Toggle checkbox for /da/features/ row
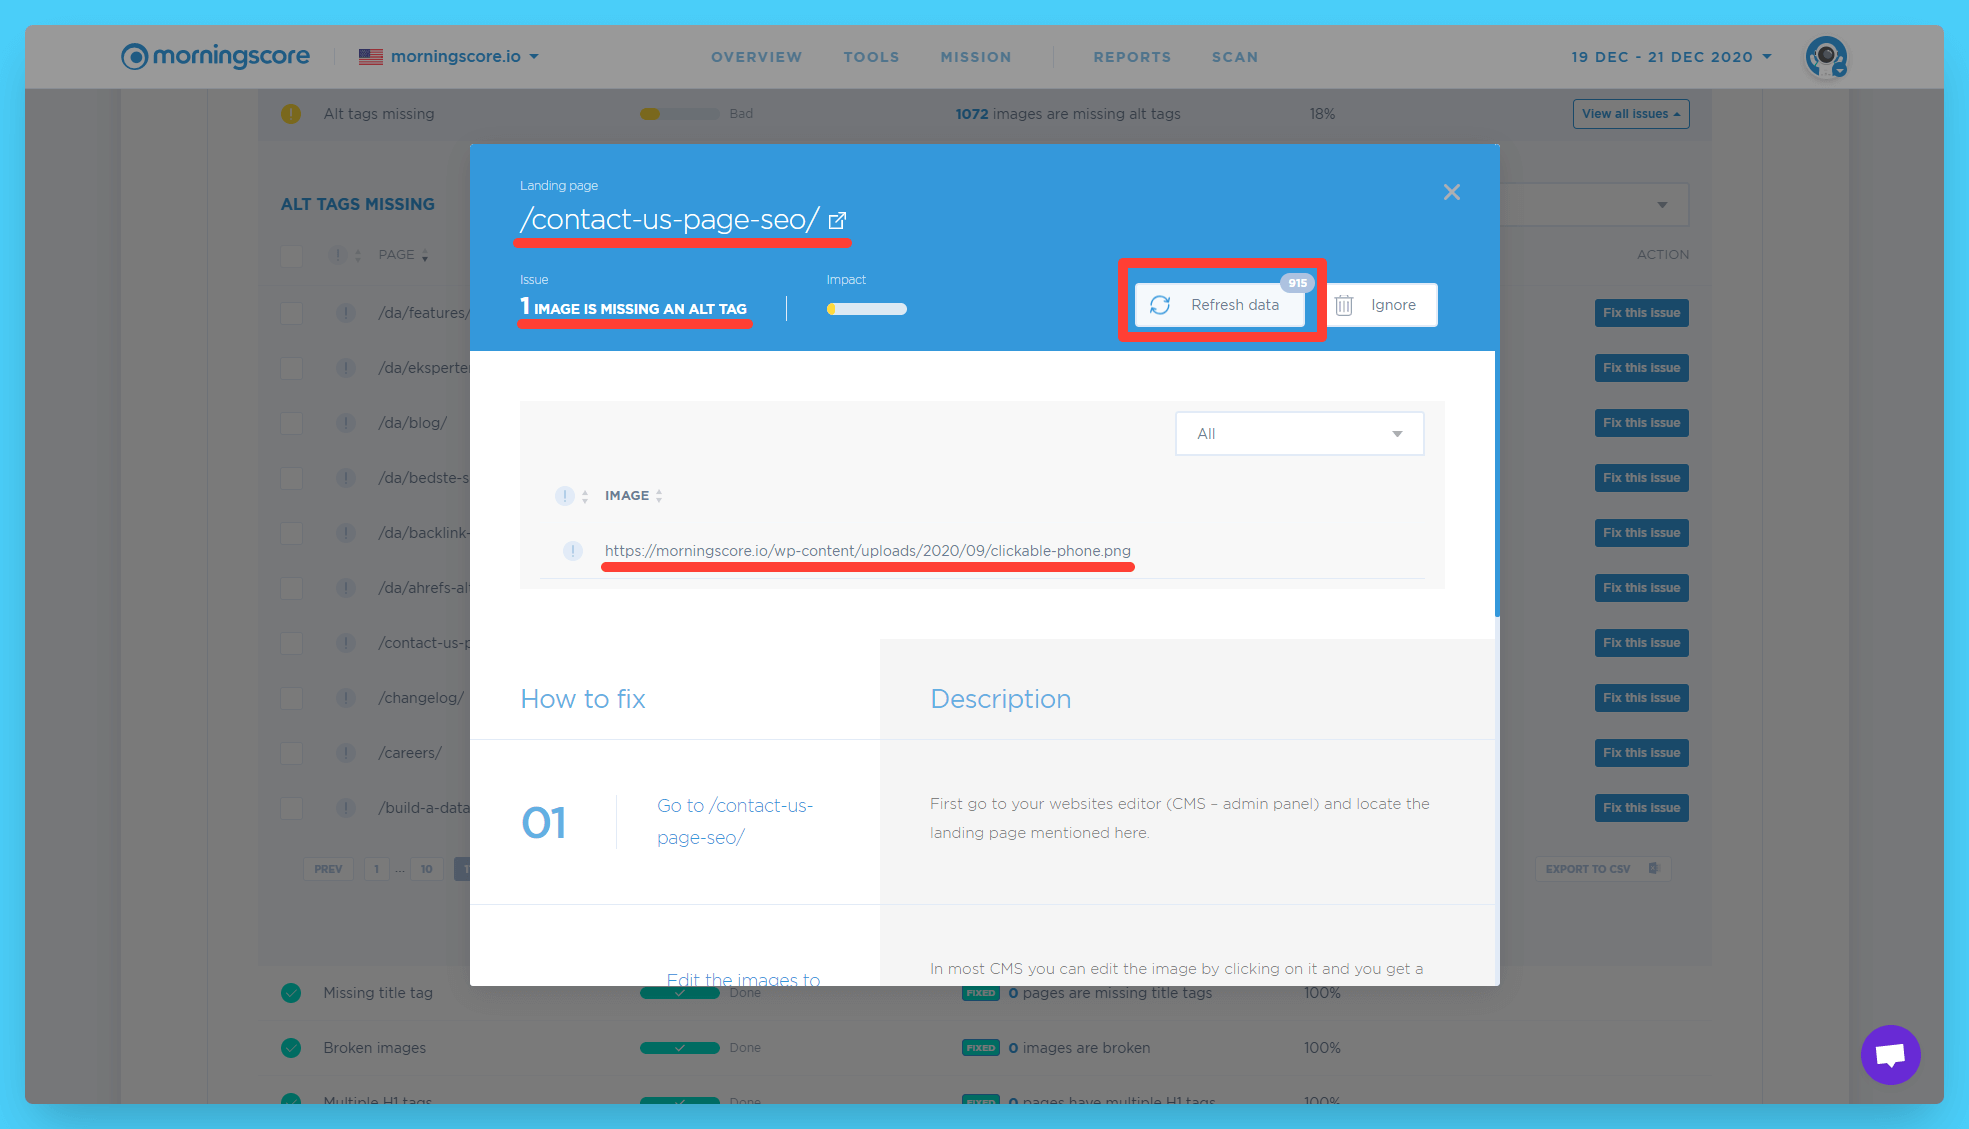The image size is (1969, 1129). [x=292, y=313]
